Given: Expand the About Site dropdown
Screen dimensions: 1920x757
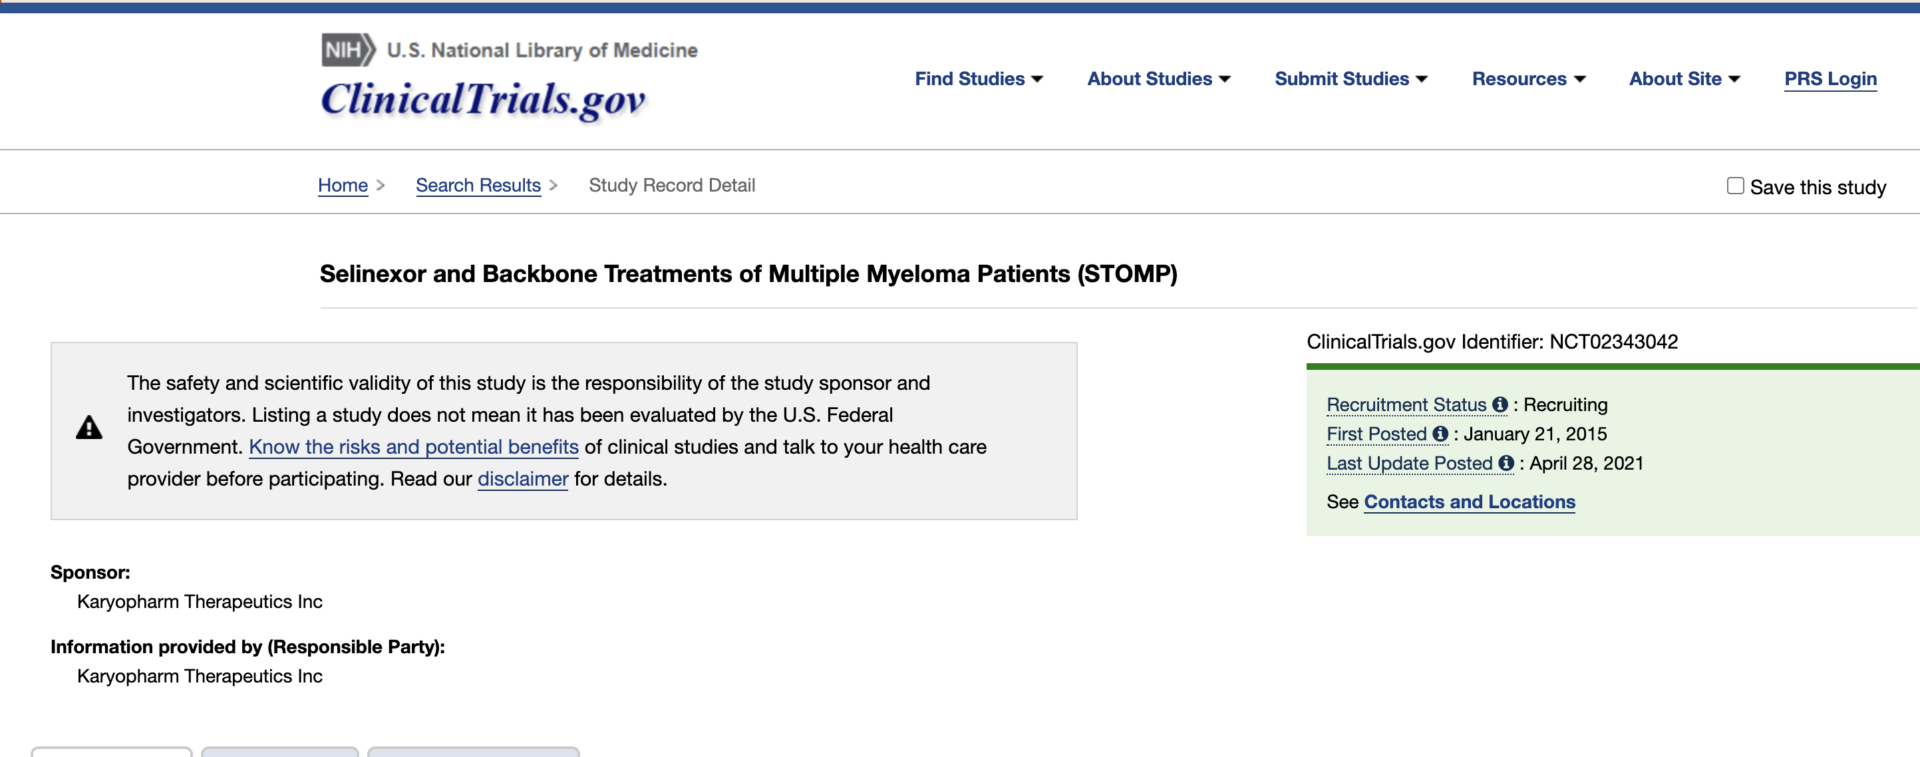Looking at the screenshot, I should [1685, 79].
